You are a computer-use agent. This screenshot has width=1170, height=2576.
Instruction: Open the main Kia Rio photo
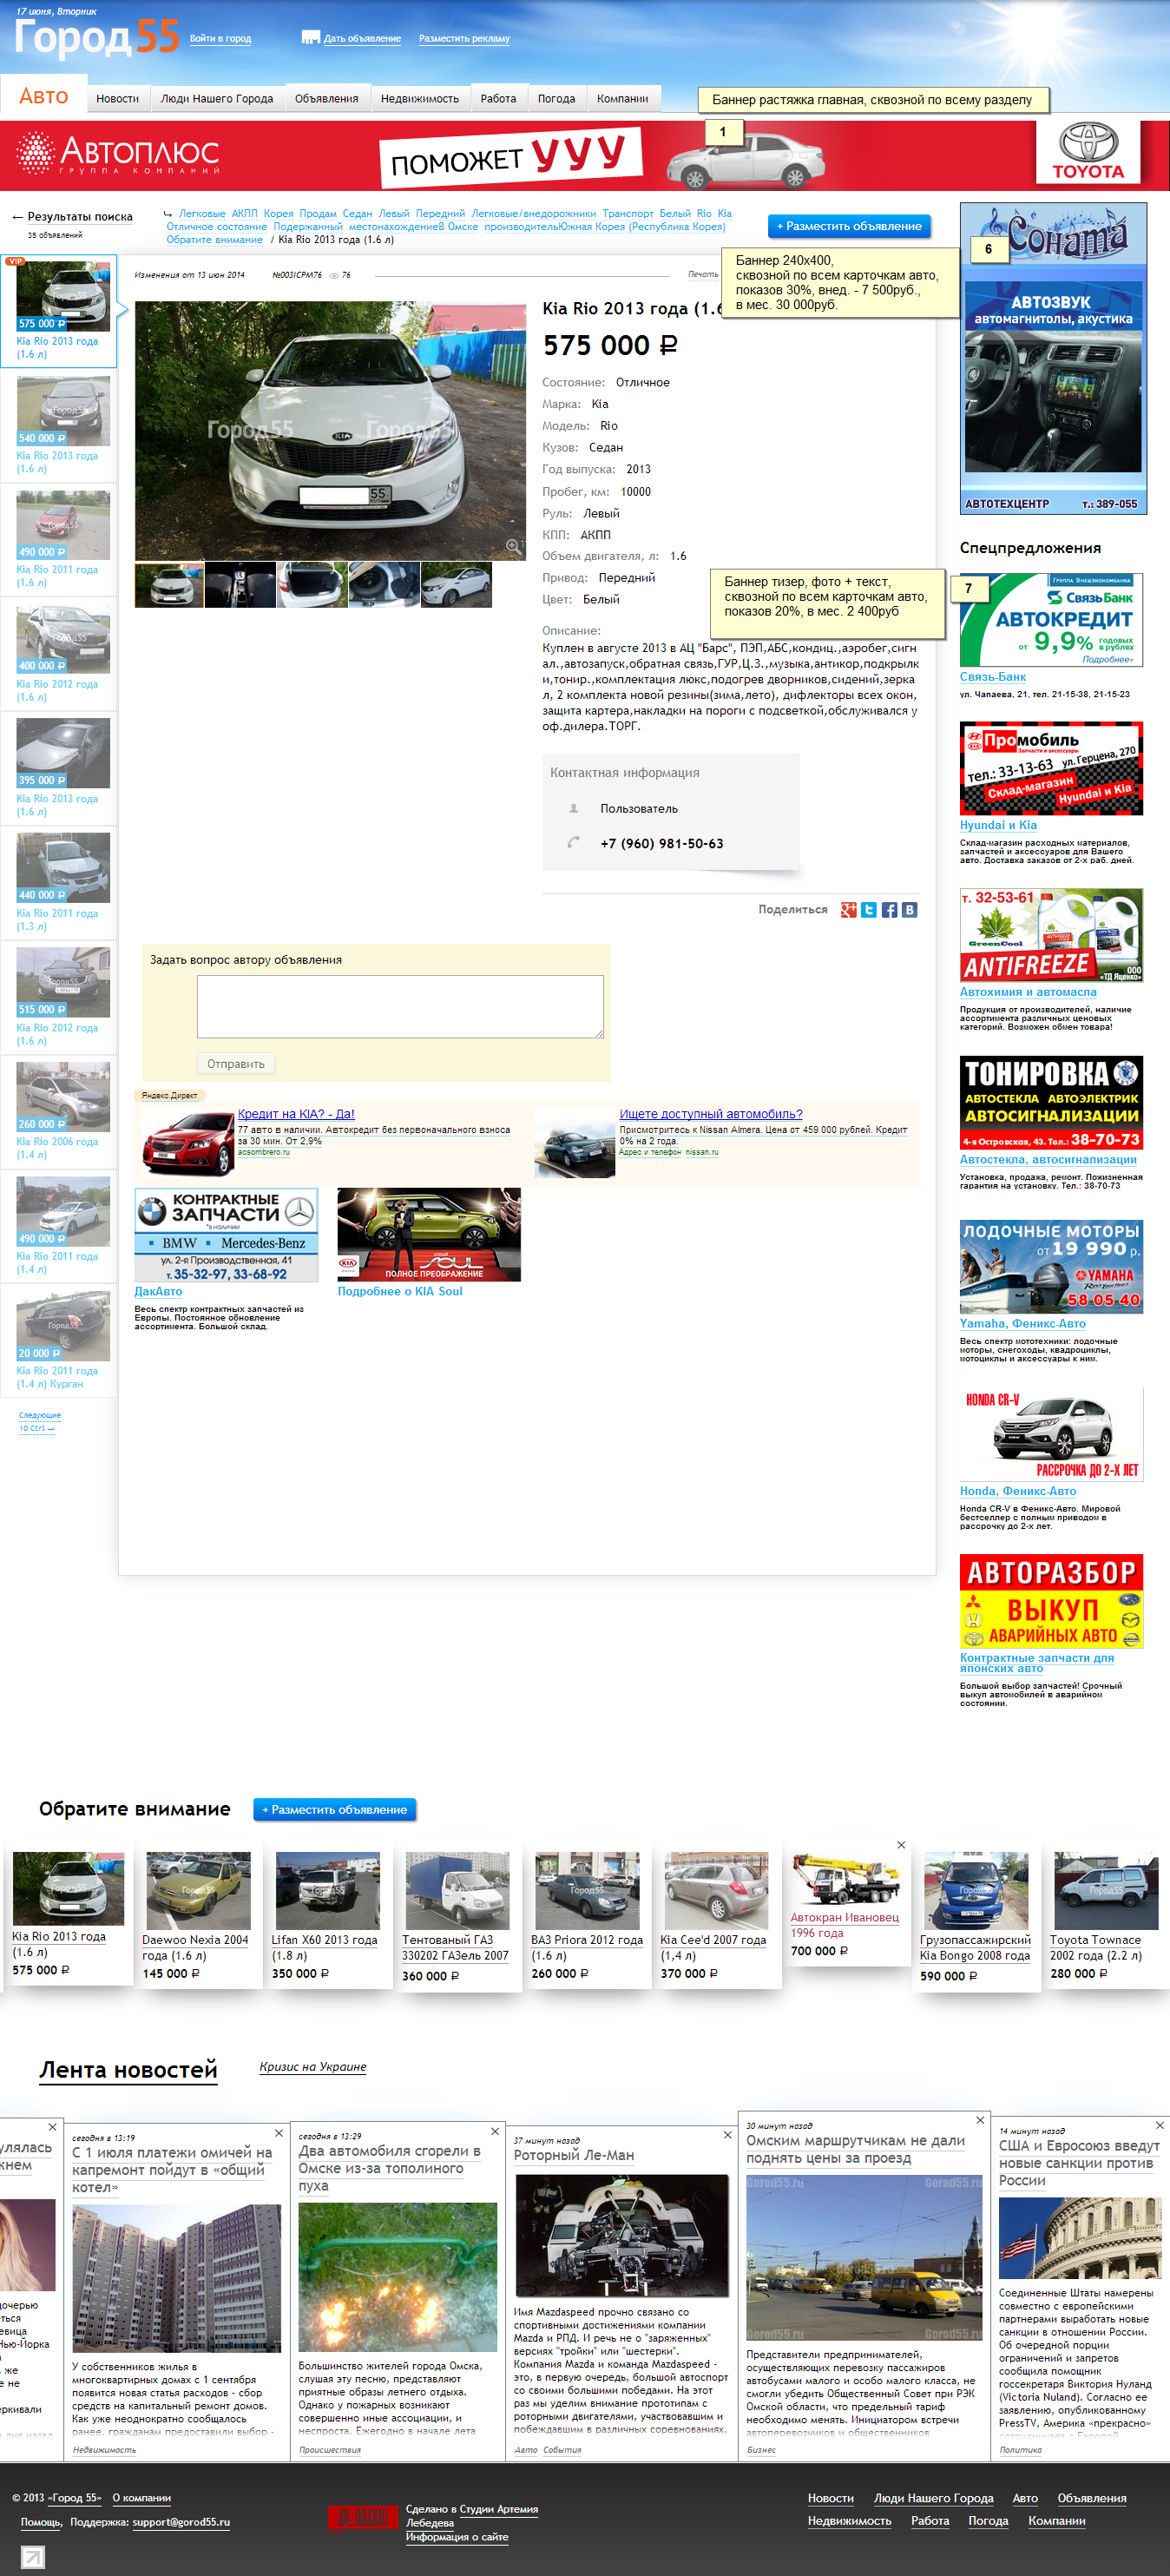click(x=330, y=430)
